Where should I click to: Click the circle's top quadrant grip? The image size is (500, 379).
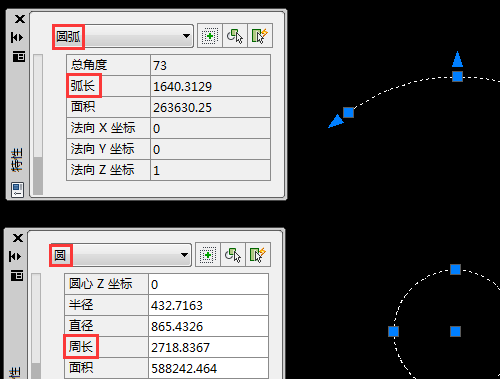tap(455, 269)
